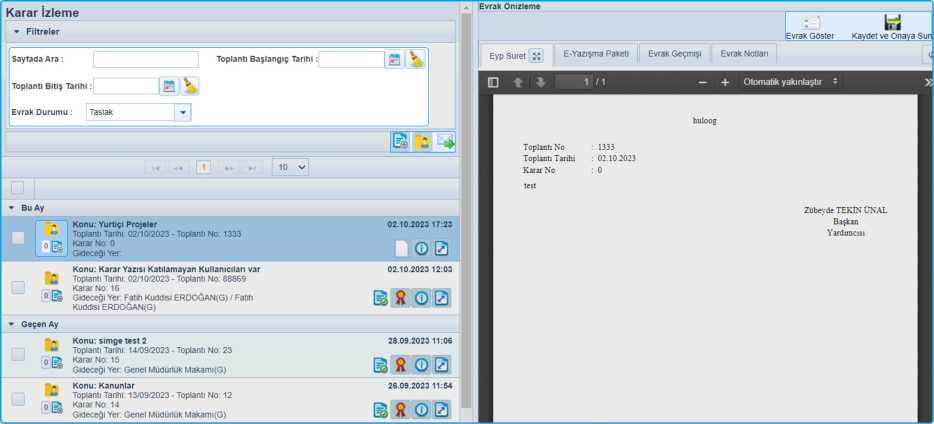Check the Yurtiçi Projeler row checkbox
This screenshot has height=424, width=934.
coord(18,238)
